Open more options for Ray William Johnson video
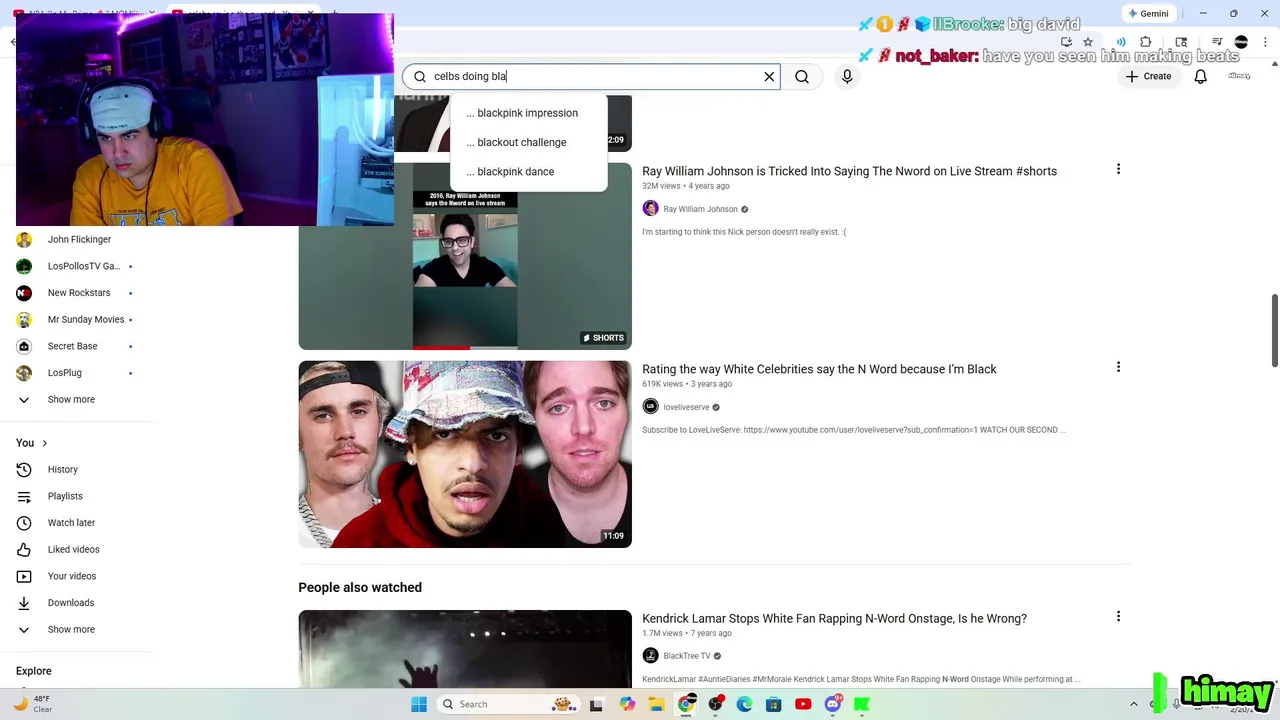 tap(1118, 169)
